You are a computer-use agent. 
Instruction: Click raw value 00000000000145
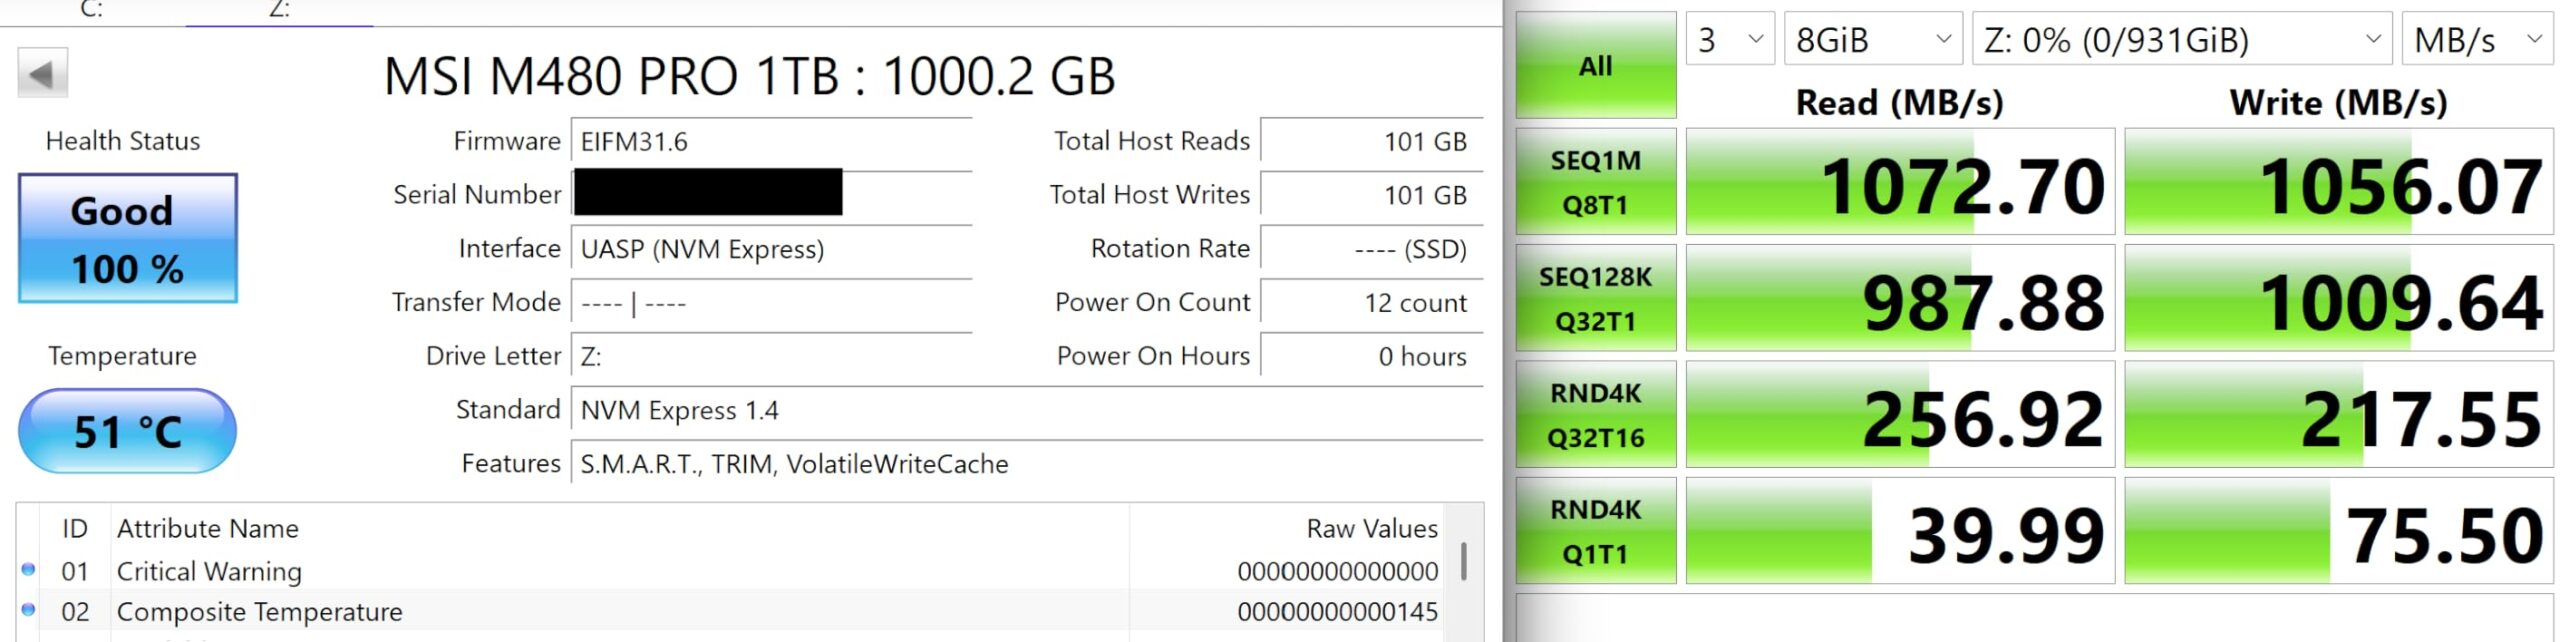(x=1337, y=611)
